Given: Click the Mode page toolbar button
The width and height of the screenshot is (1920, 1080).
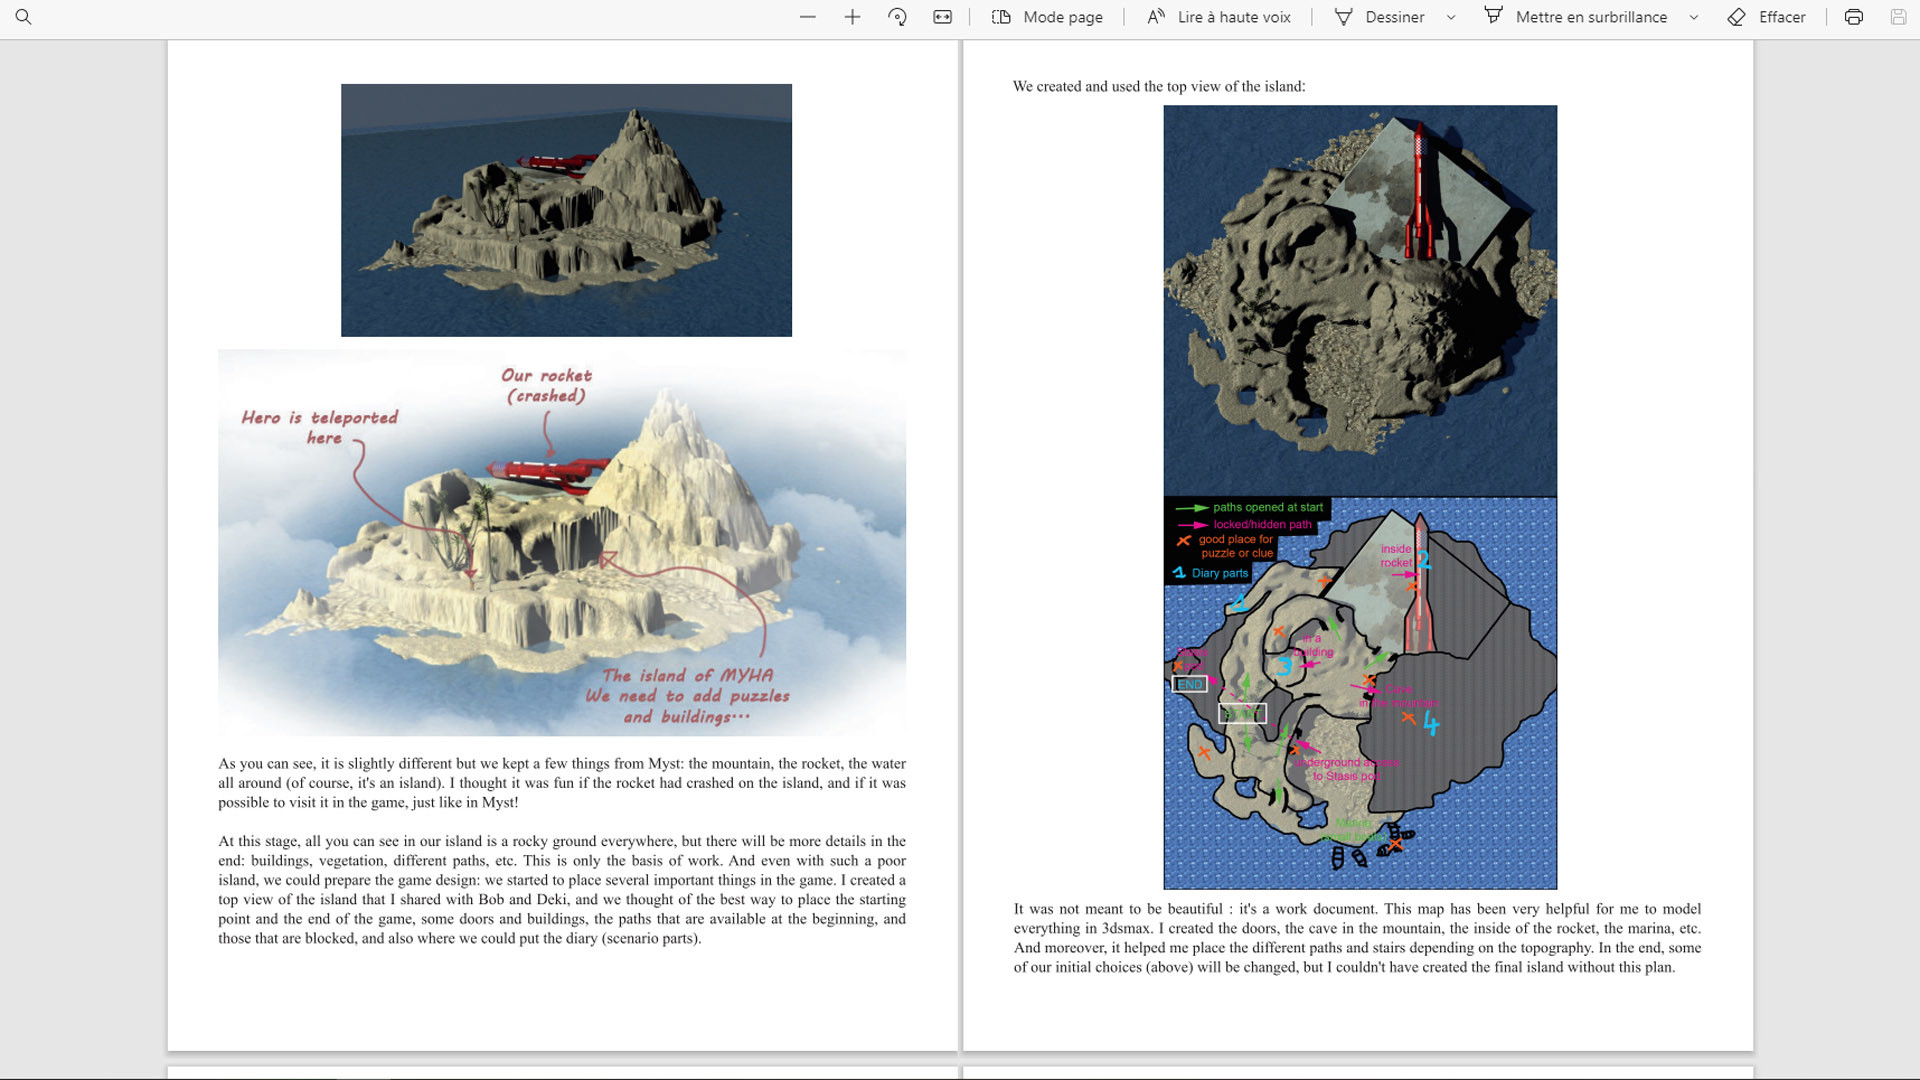Looking at the screenshot, I should 1046,17.
